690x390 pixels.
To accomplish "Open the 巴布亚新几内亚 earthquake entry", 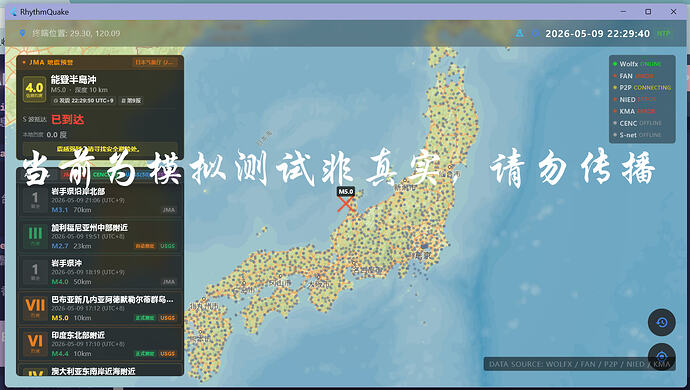I will [100, 308].
